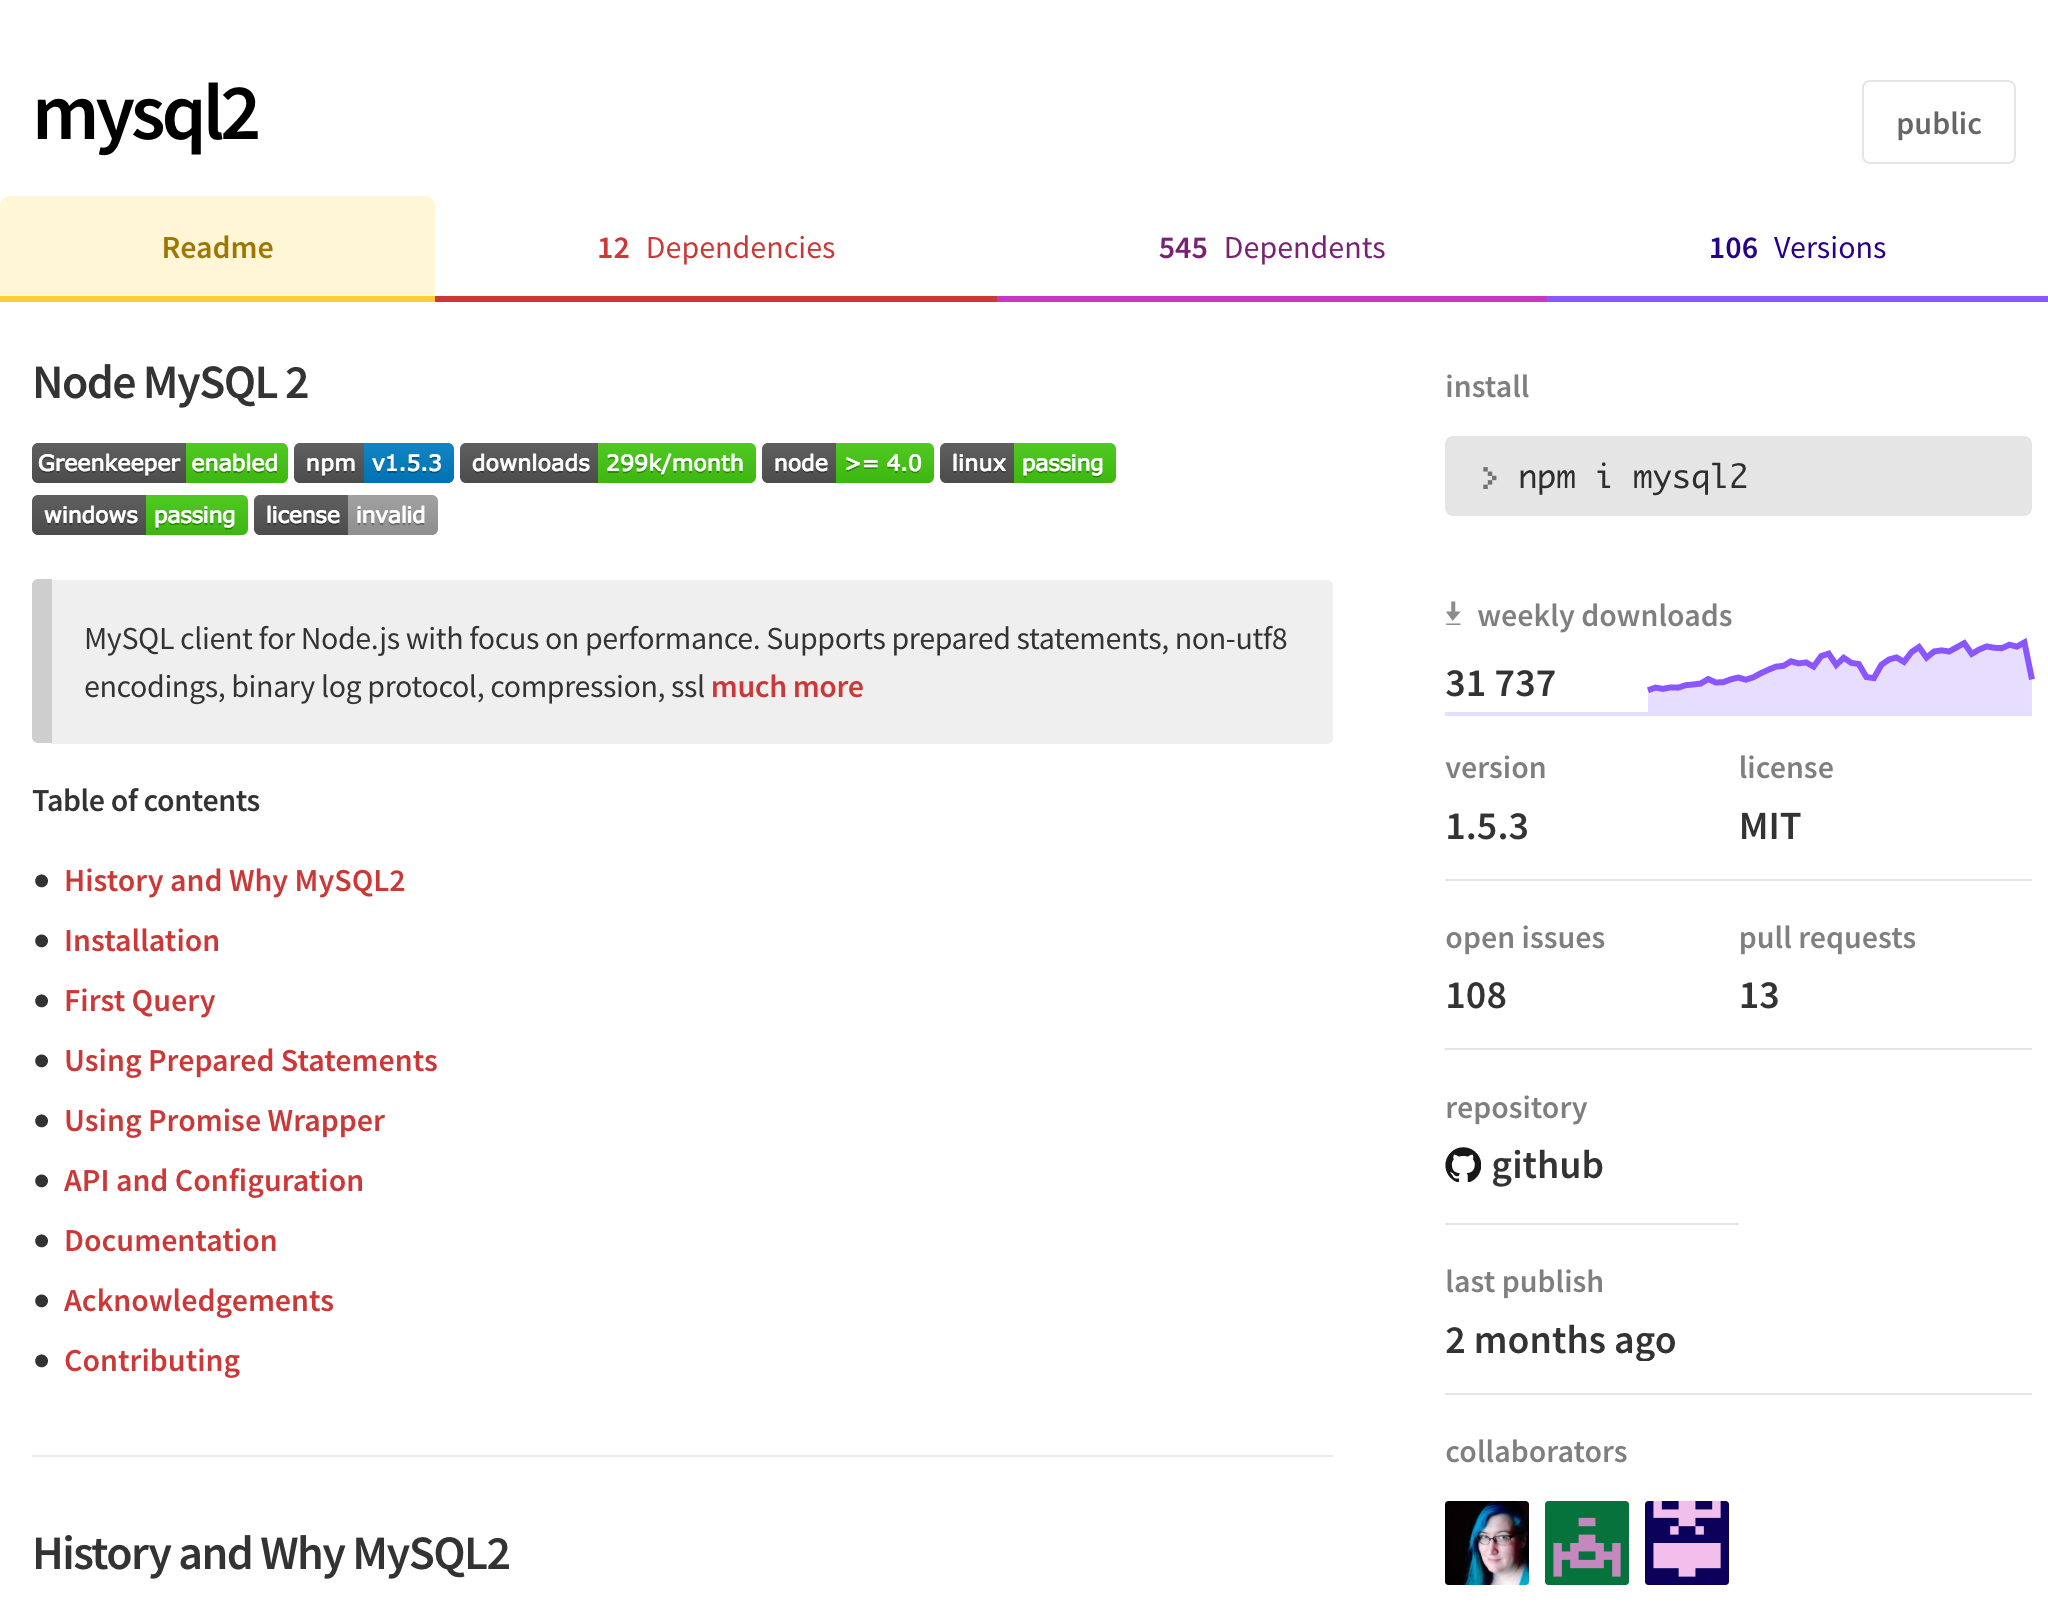Click the public package button
The height and width of the screenshot is (1610, 2048).
coord(1938,123)
